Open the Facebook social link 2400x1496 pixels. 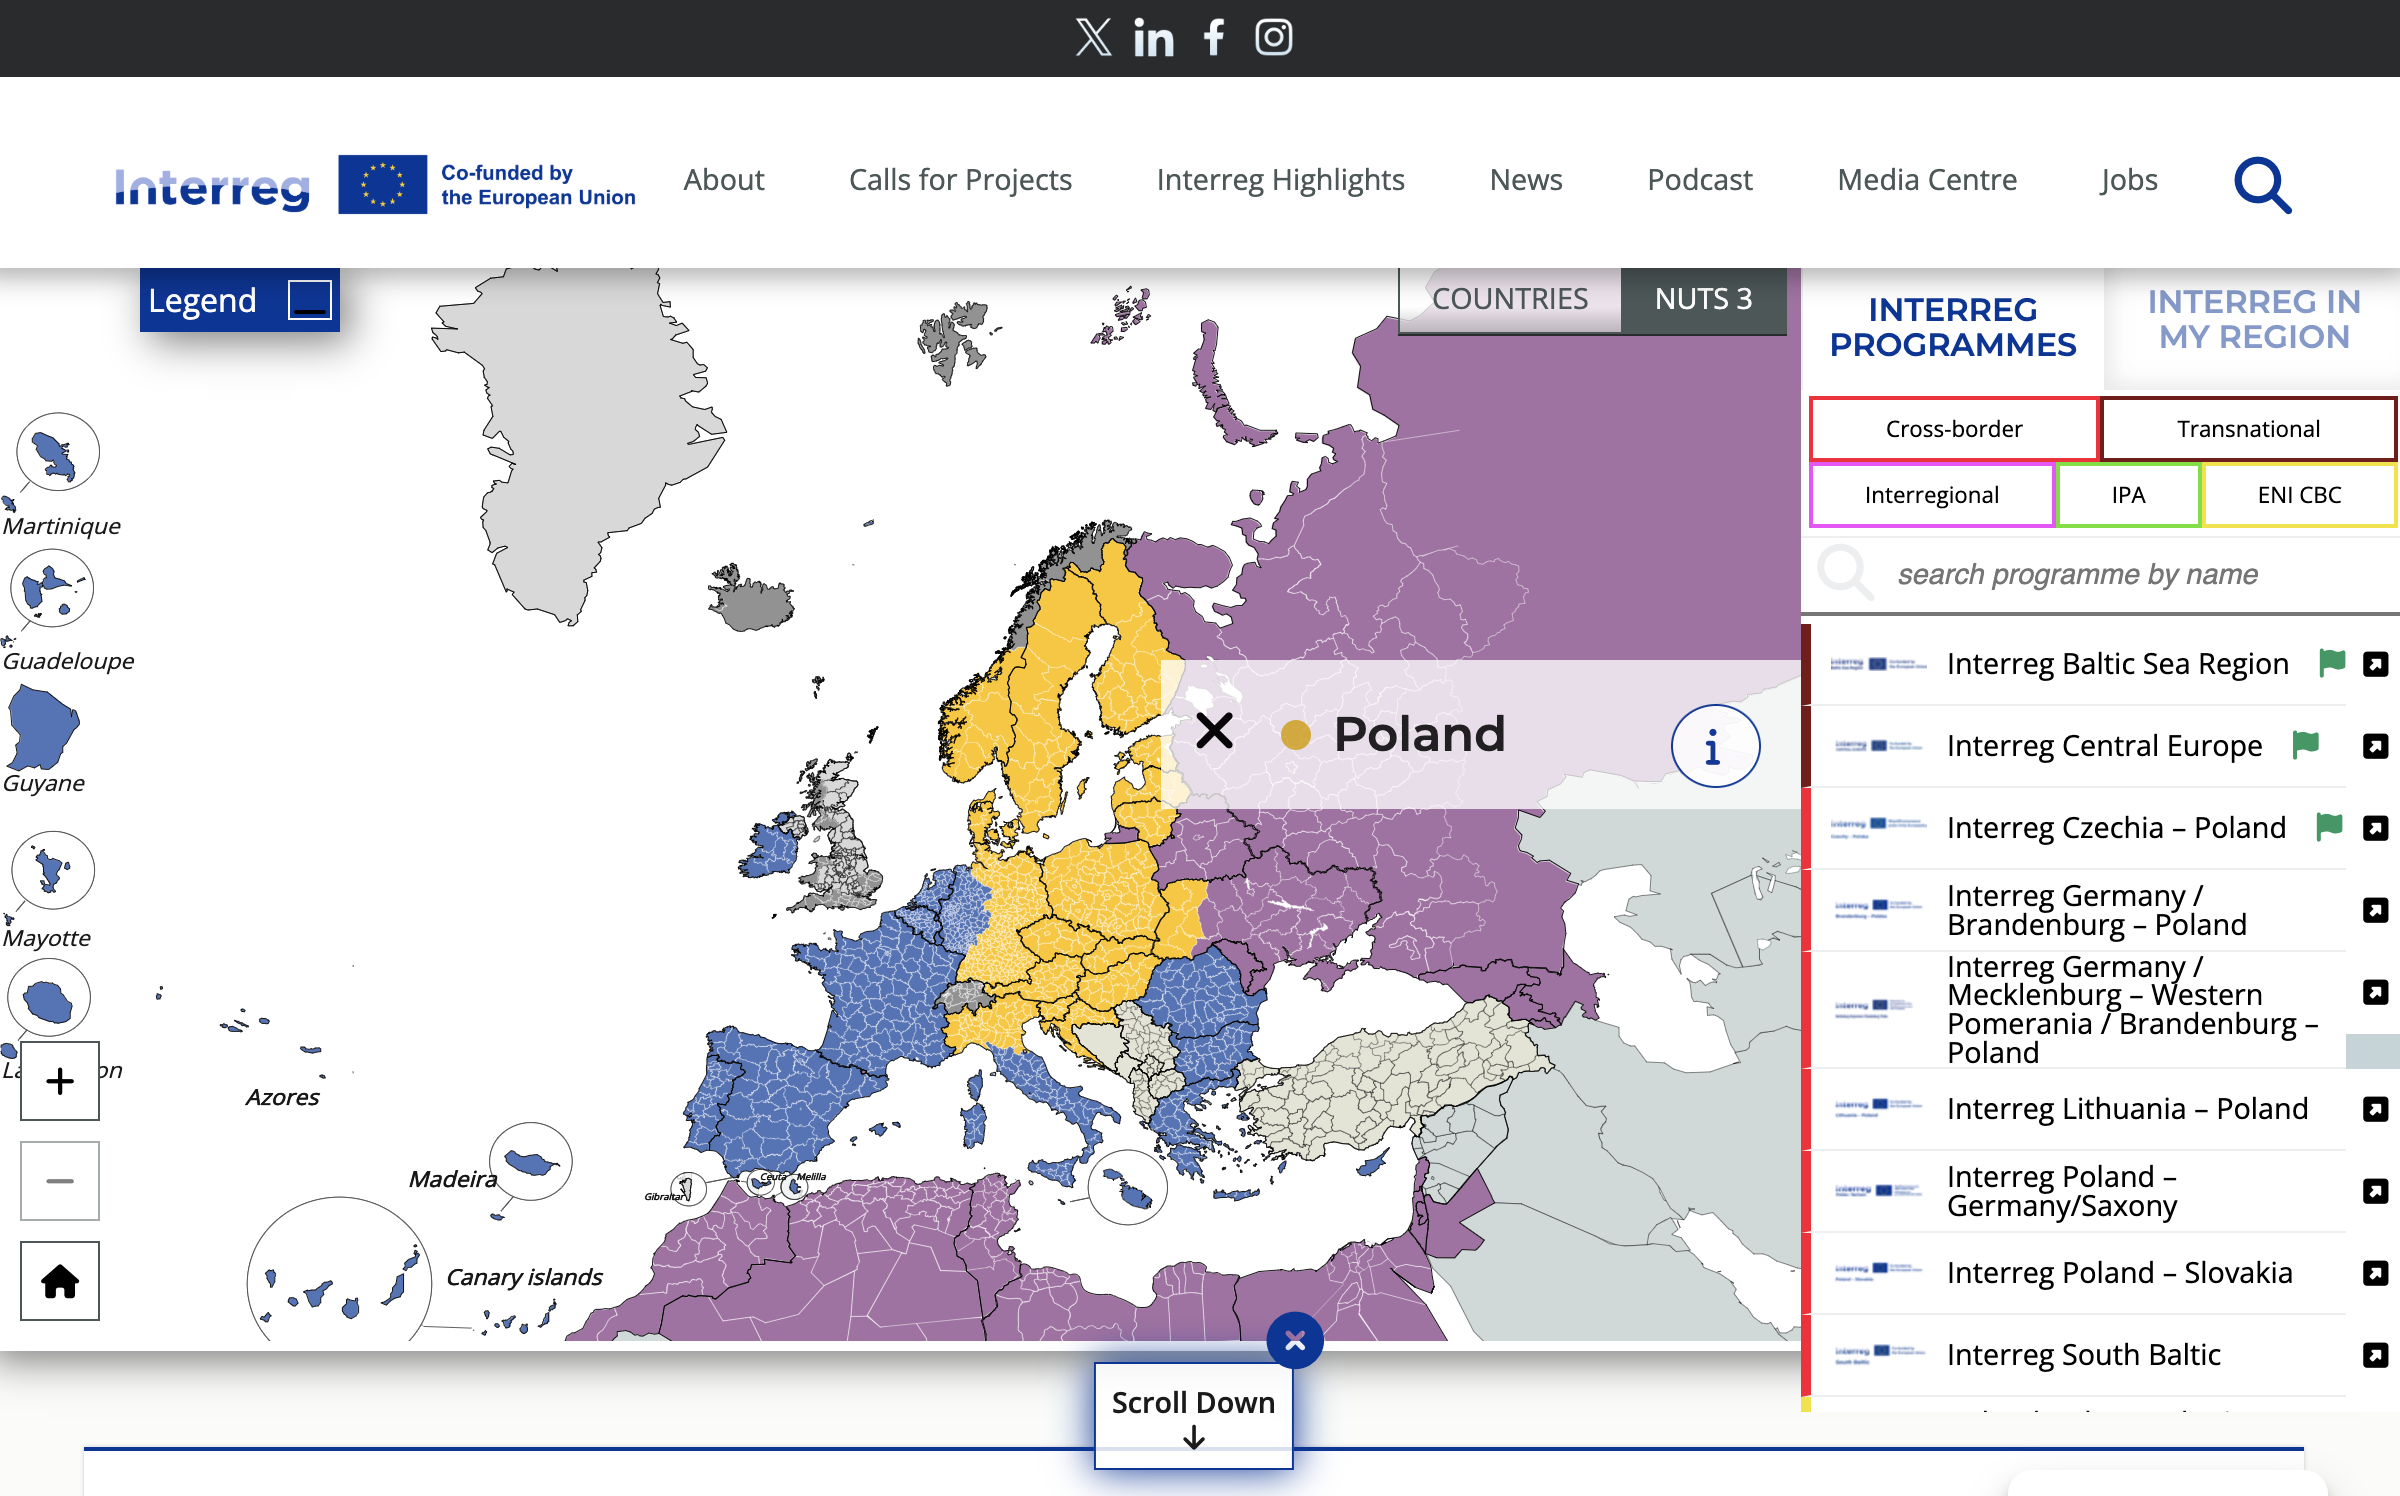[1214, 38]
